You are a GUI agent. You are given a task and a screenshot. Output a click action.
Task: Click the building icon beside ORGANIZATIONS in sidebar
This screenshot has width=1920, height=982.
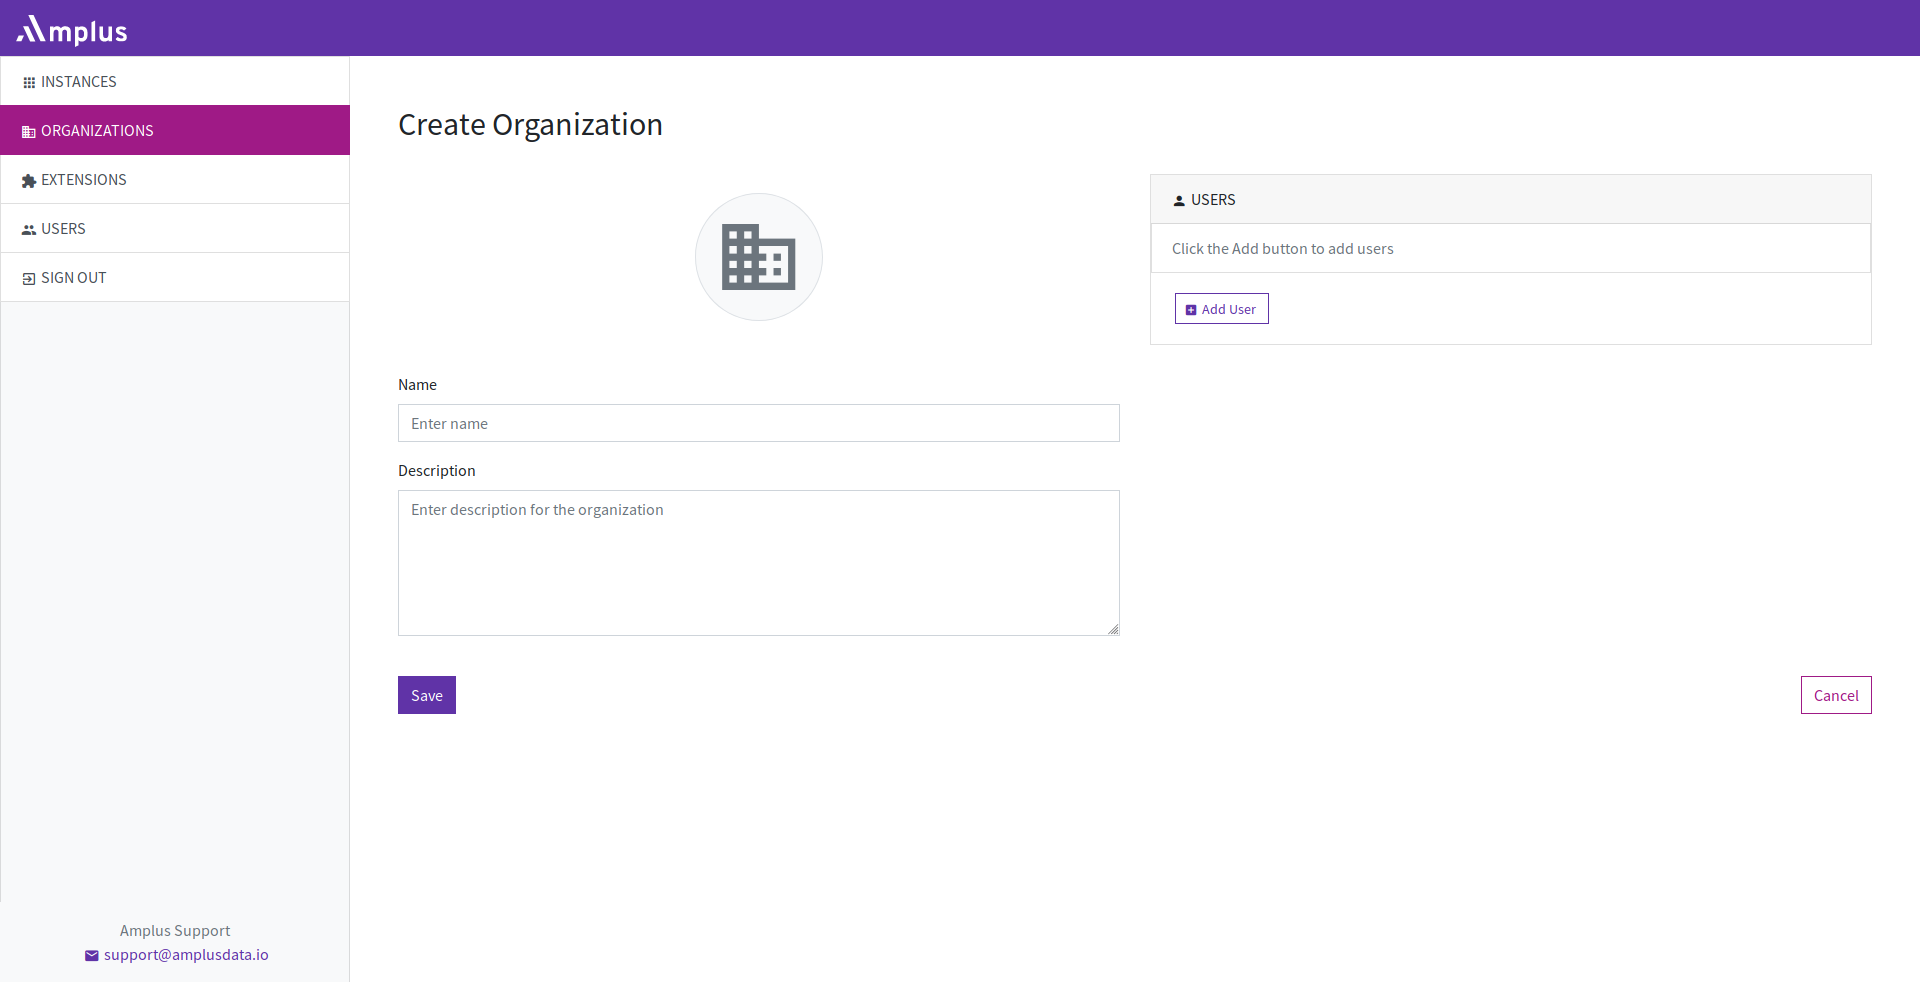click(x=29, y=132)
